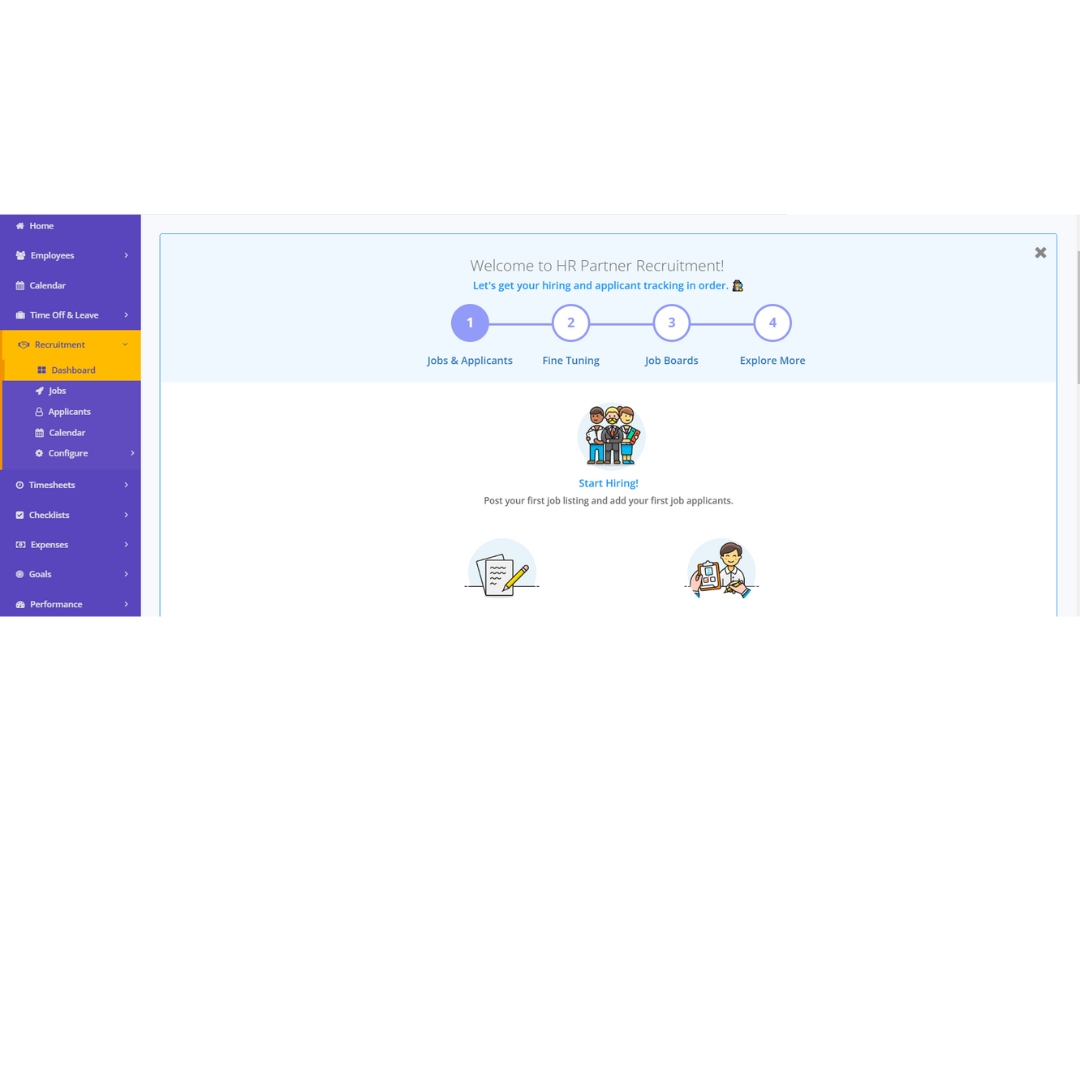Click the Configure gear icon
The height and width of the screenshot is (1080, 1080).
point(40,454)
